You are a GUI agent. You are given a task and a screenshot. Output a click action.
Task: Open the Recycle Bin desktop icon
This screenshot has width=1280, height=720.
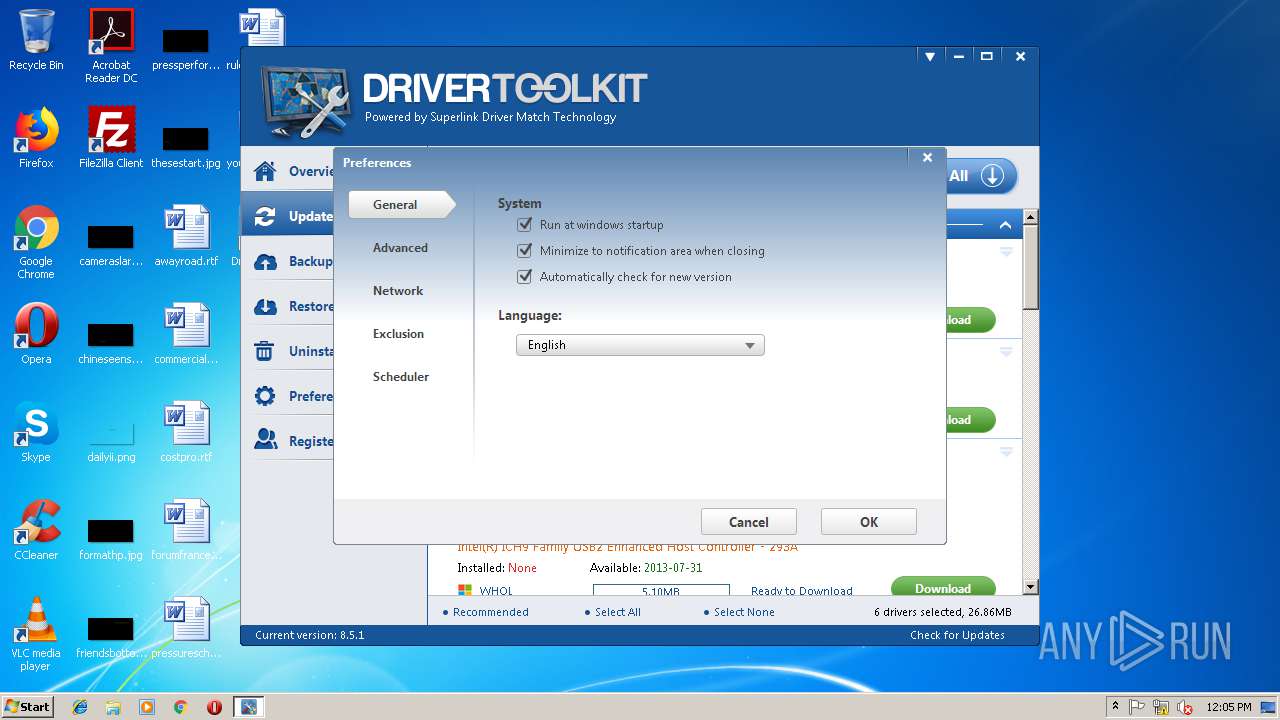tap(36, 41)
